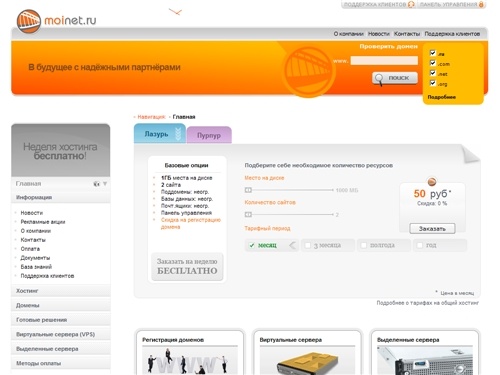Toggle the .org domain checkbox

(x=433, y=83)
